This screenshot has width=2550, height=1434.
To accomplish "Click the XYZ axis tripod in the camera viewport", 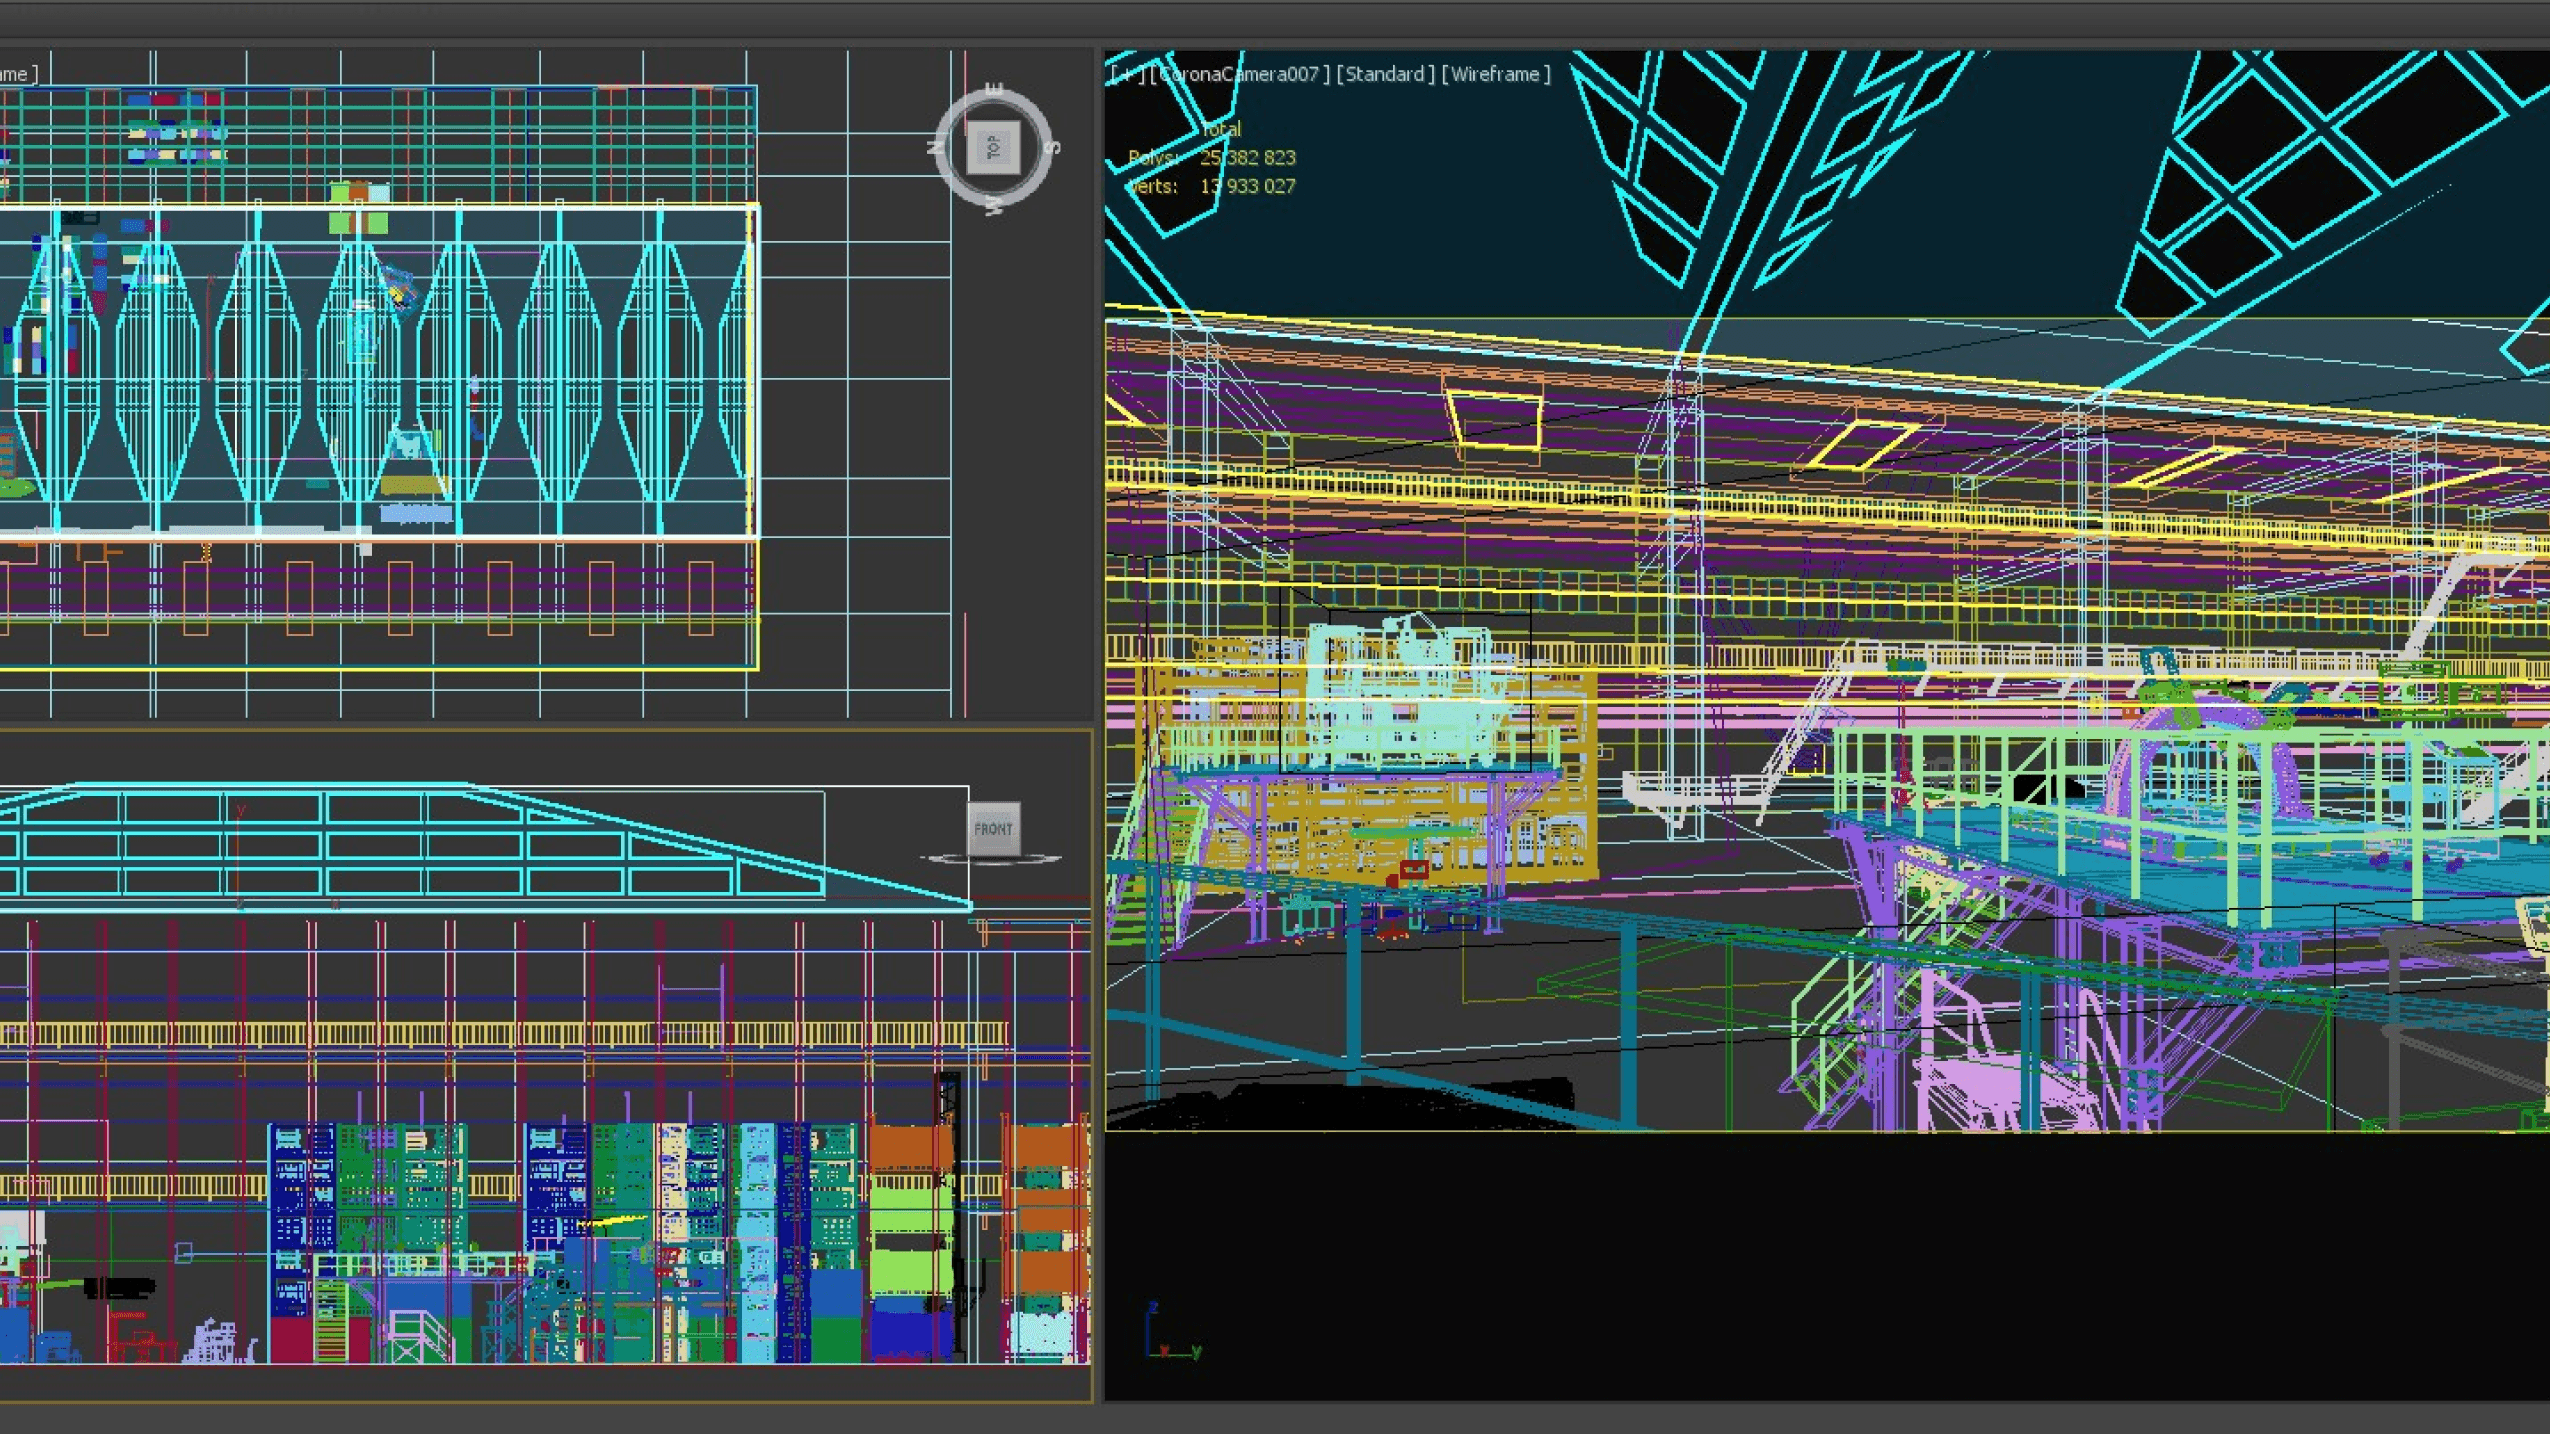I will click(x=1170, y=1332).
